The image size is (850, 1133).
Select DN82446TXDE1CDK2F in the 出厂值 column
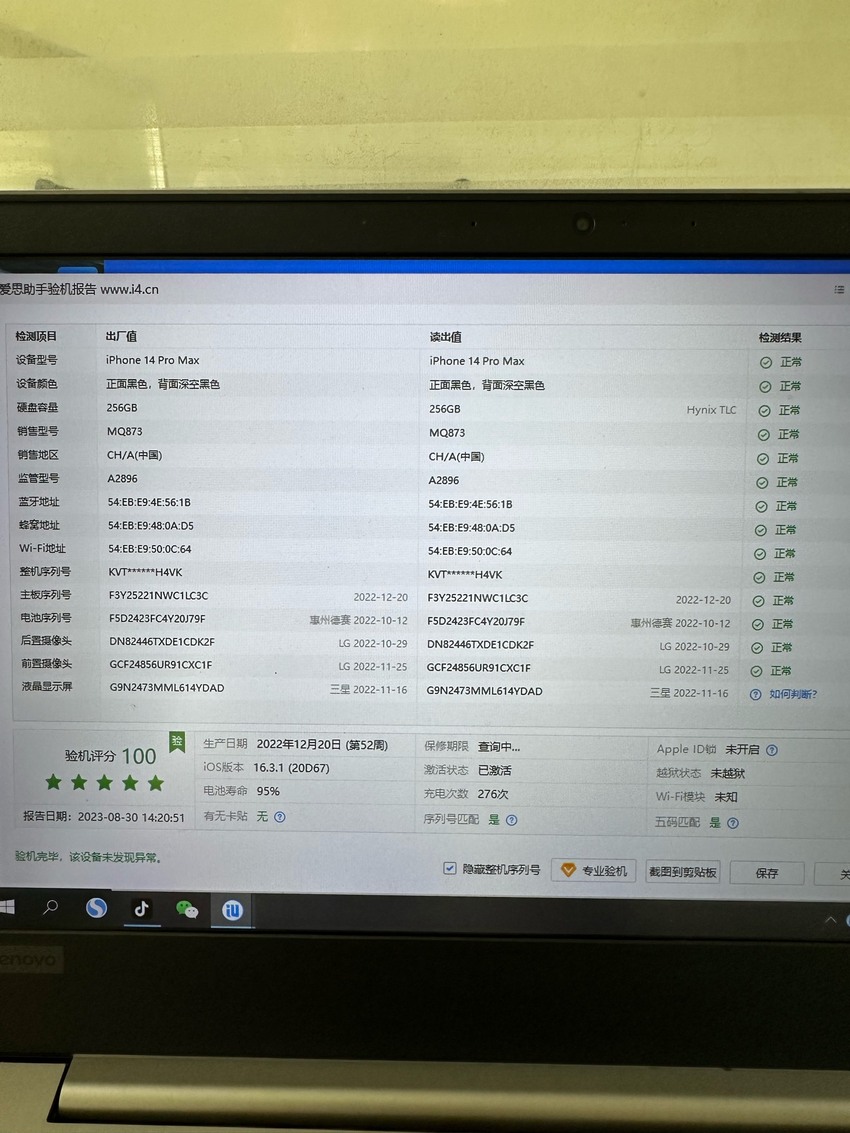pos(162,642)
